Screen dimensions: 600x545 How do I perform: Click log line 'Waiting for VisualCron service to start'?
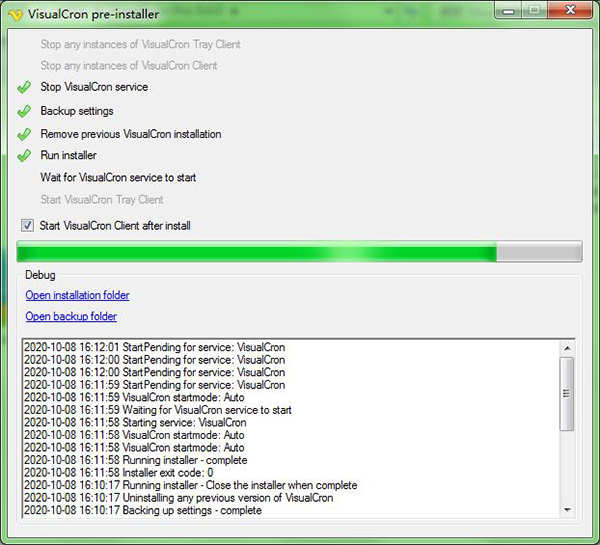click(158, 410)
